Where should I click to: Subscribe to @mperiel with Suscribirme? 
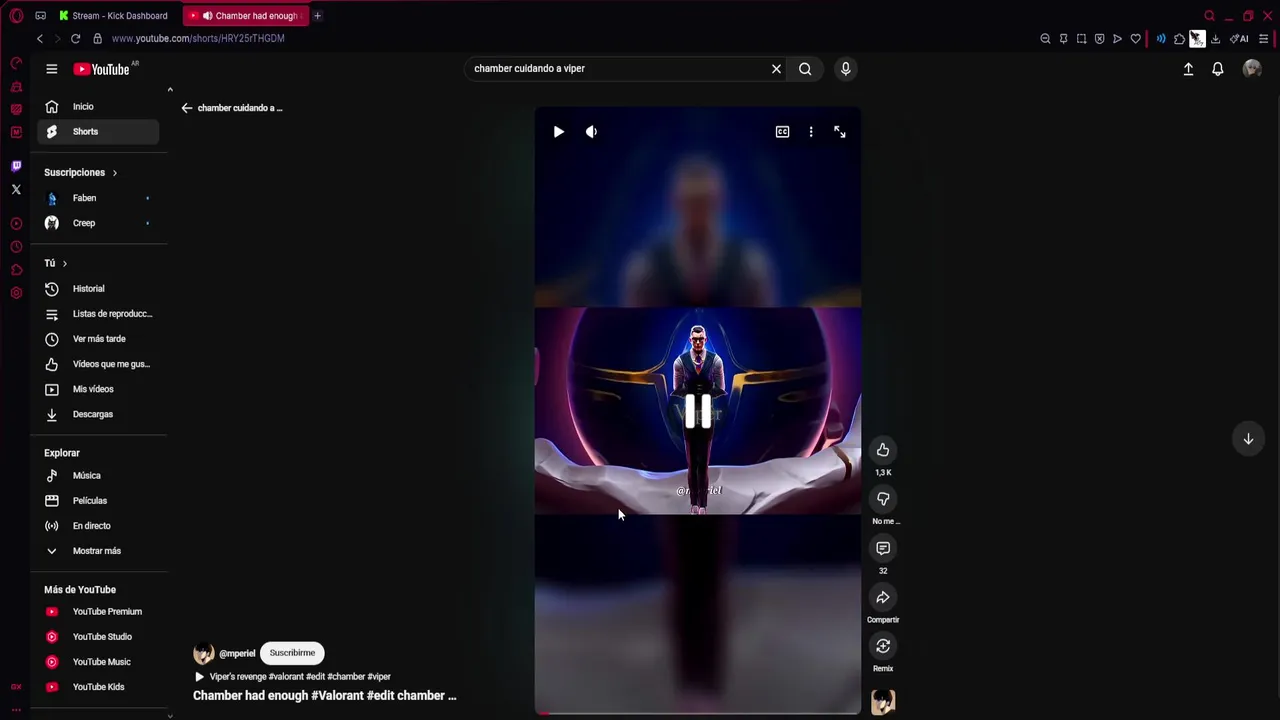292,653
